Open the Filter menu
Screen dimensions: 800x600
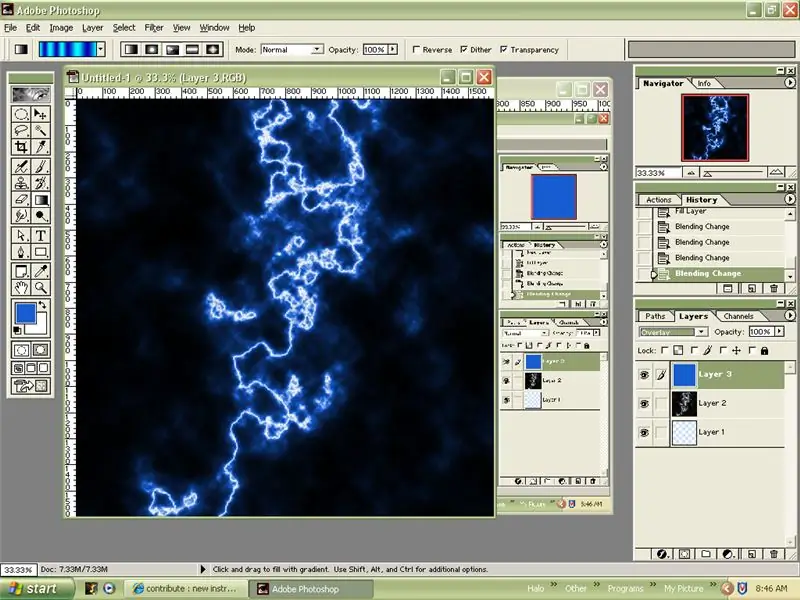coord(154,28)
